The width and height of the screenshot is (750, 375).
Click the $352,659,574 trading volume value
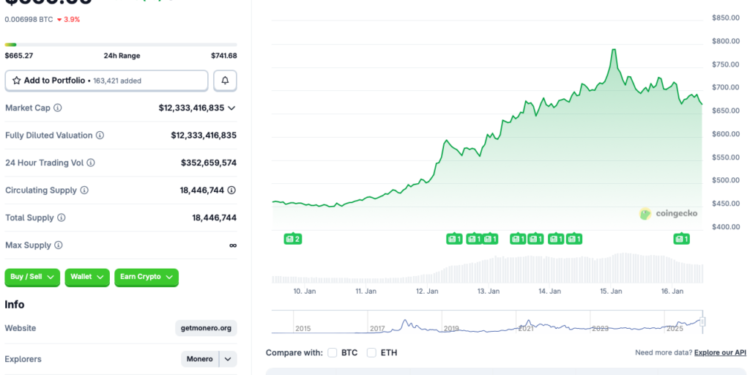click(x=209, y=163)
